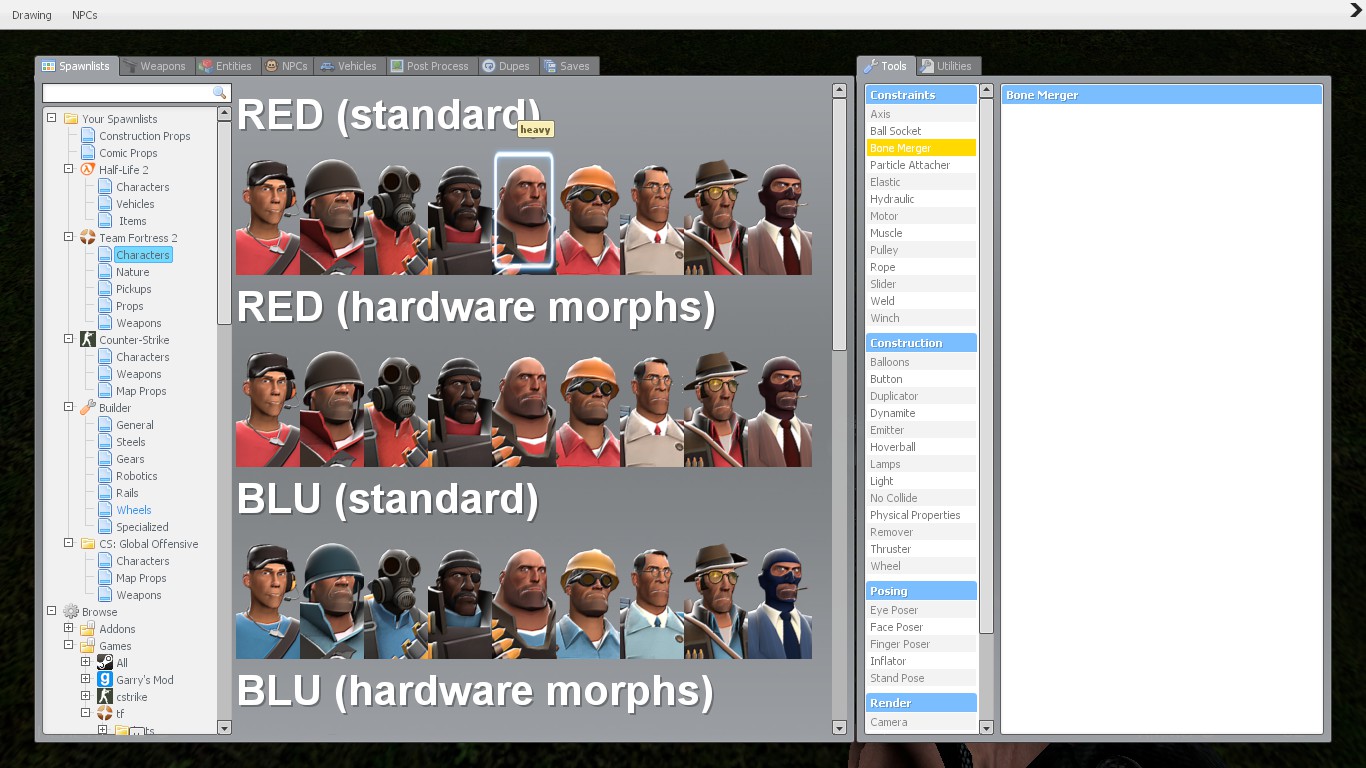Viewport: 1366px width, 768px height.
Task: Open the NPCs menu in the top bar
Action: (85, 15)
